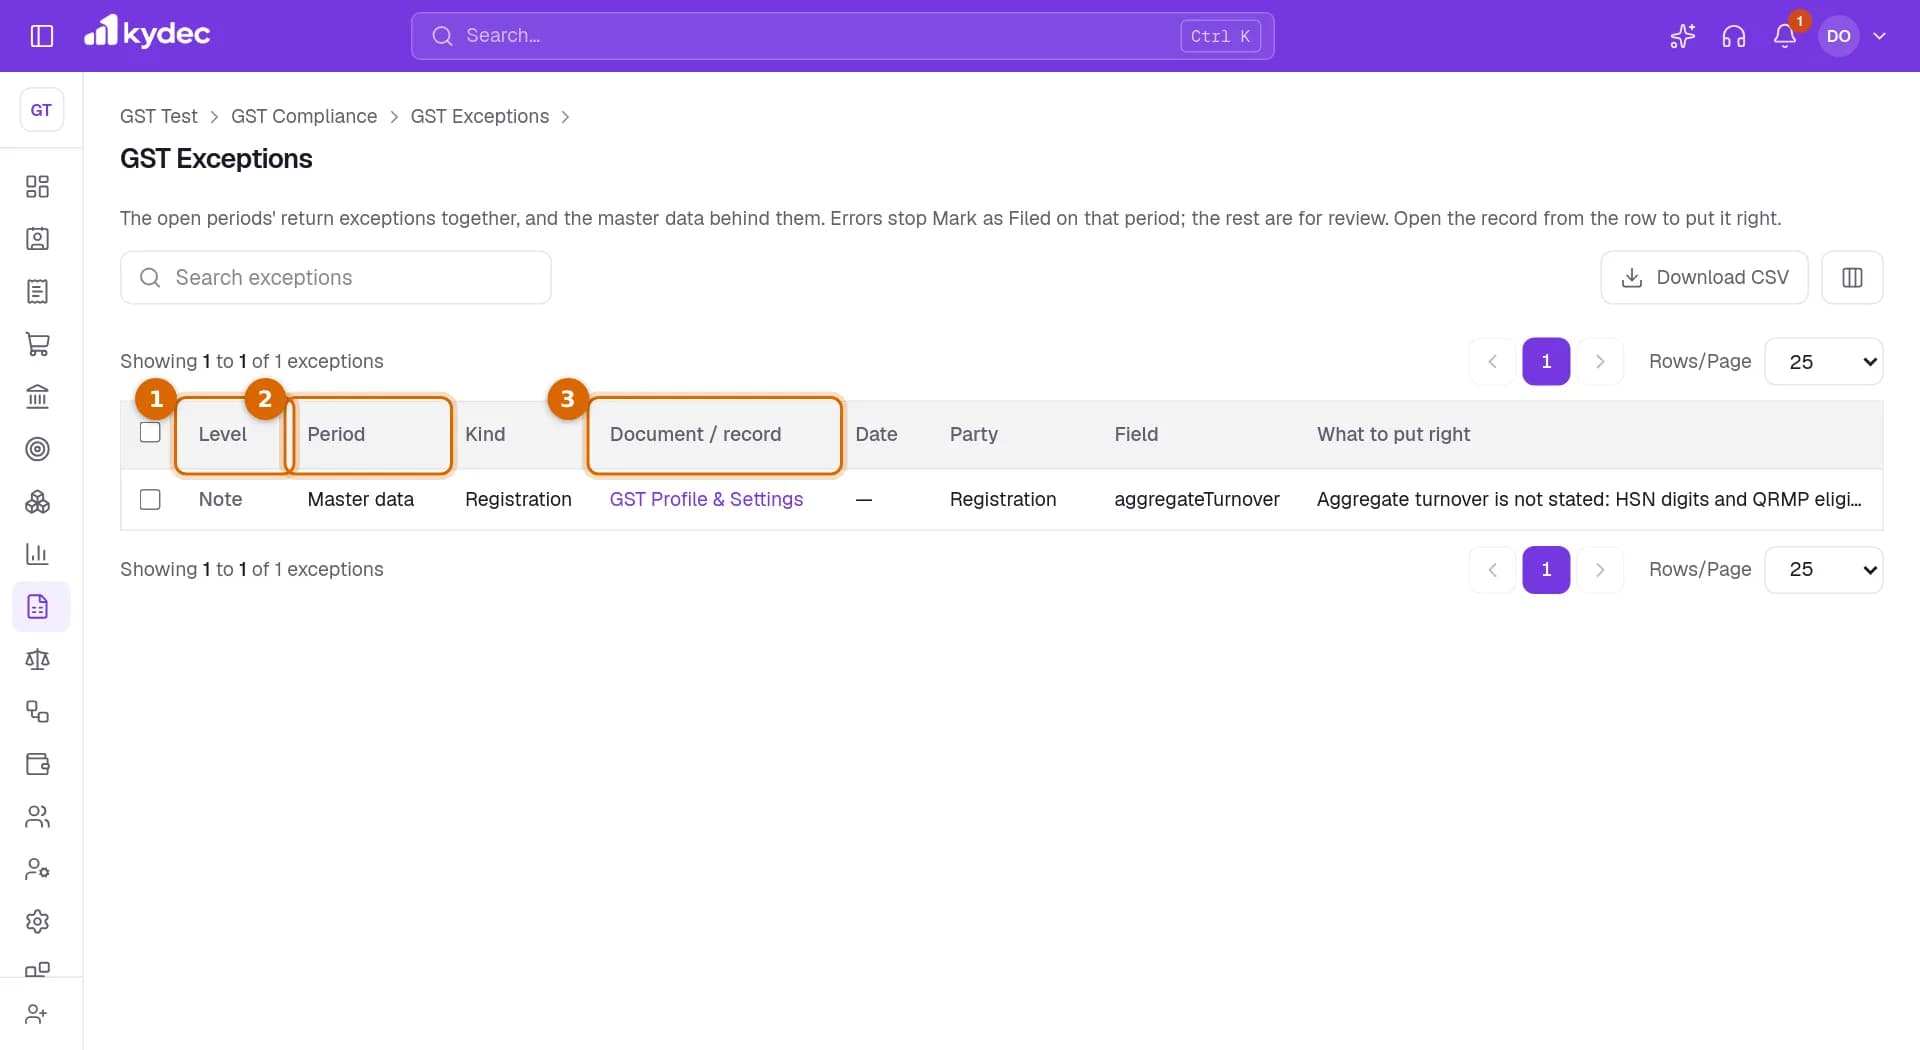1920x1050 pixels.
Task: Open the shopping cart sidebar icon
Action: pyautogui.click(x=38, y=344)
